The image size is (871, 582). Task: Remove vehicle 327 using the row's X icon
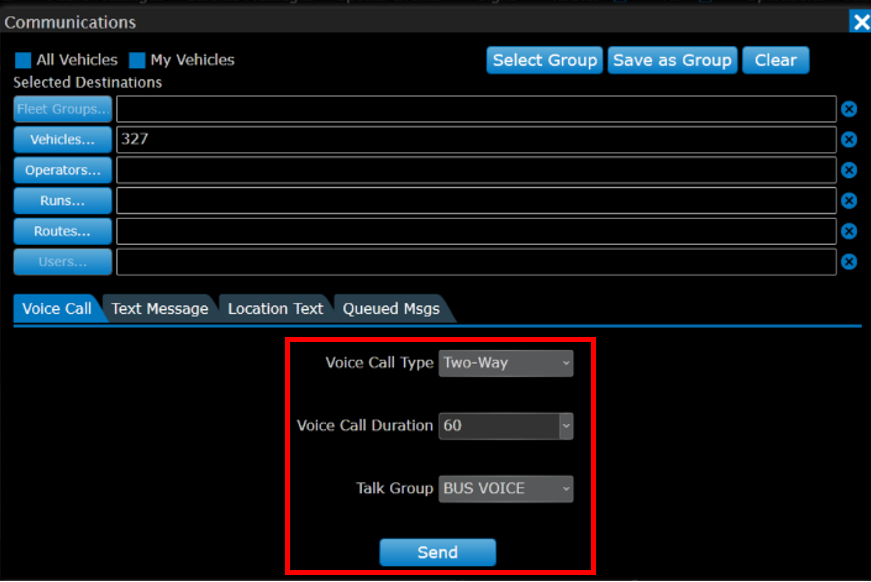point(849,140)
